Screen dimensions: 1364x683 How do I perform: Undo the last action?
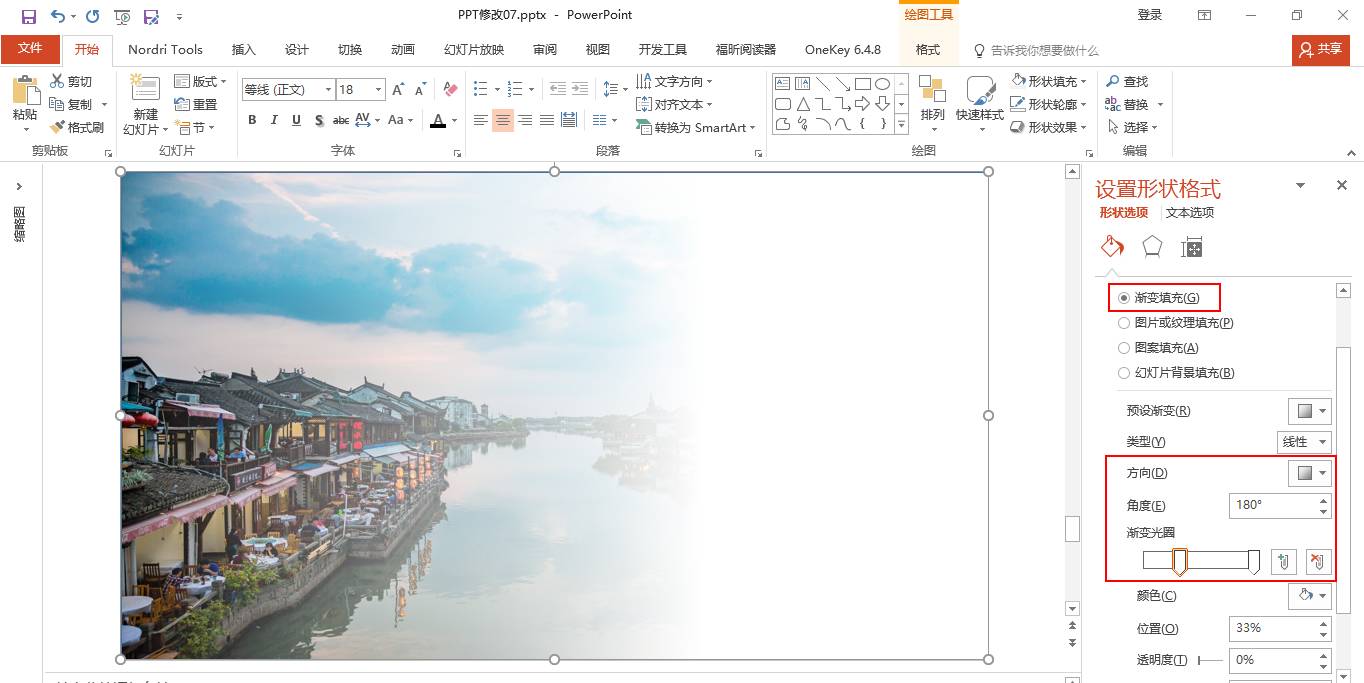click(57, 16)
